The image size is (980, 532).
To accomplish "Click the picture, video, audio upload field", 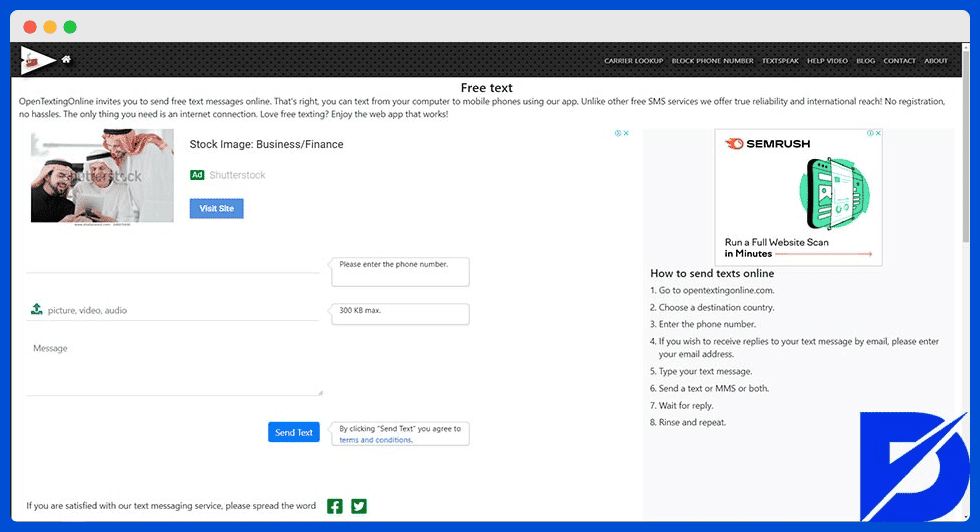I will (173, 310).
